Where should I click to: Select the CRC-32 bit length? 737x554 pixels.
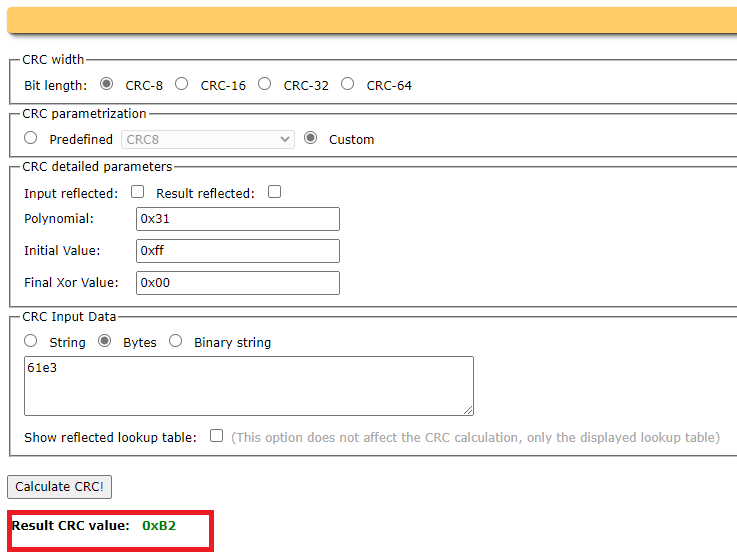tap(265, 84)
